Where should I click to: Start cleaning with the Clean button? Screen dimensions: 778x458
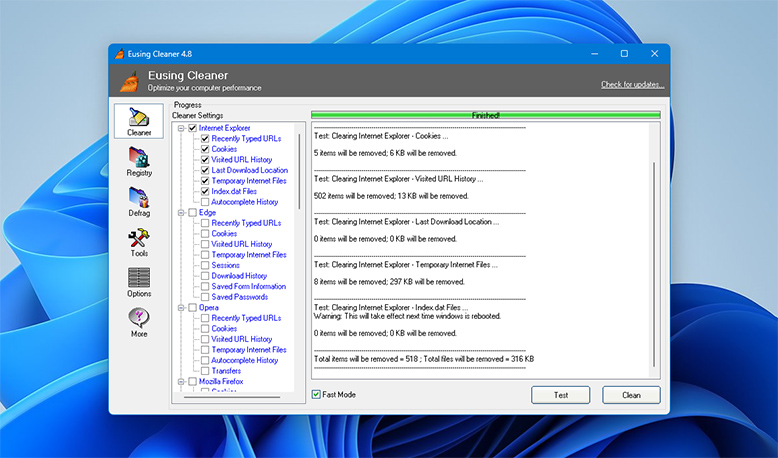click(631, 395)
